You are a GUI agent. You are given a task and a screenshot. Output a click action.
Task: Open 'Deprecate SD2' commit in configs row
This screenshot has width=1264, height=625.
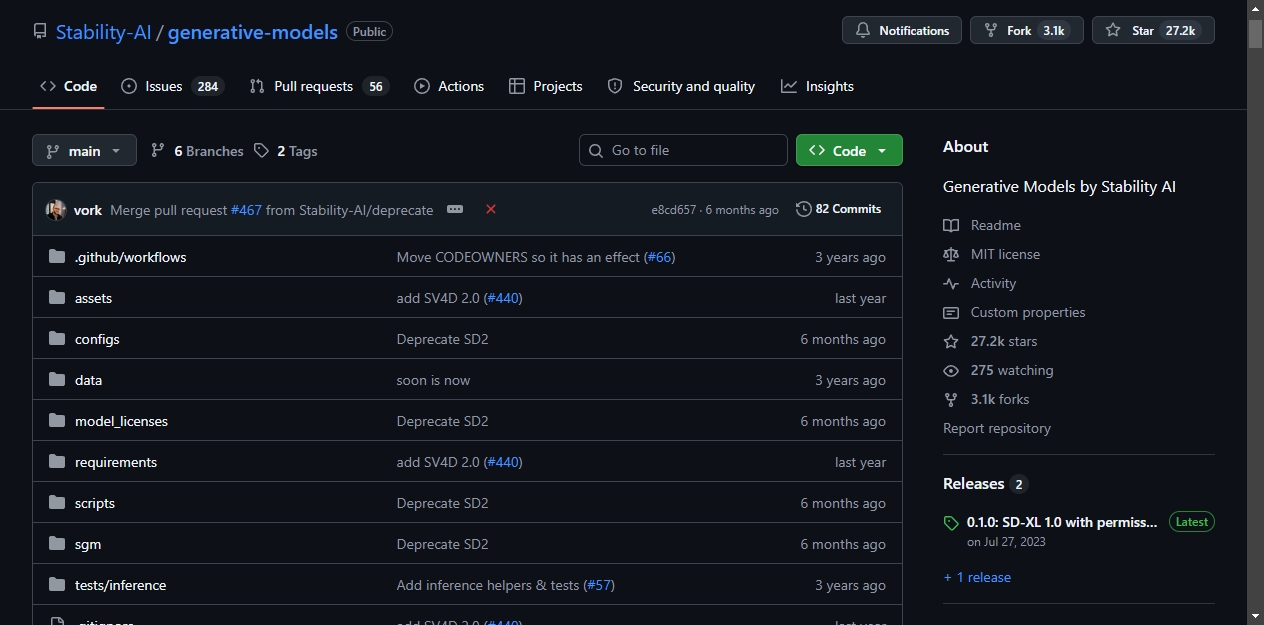442,339
